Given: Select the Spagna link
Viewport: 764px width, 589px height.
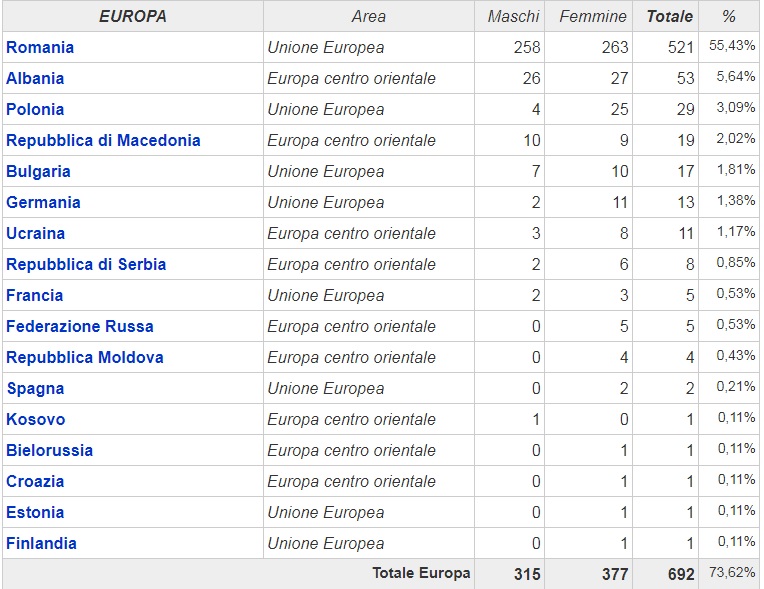Looking at the screenshot, I should (35, 388).
